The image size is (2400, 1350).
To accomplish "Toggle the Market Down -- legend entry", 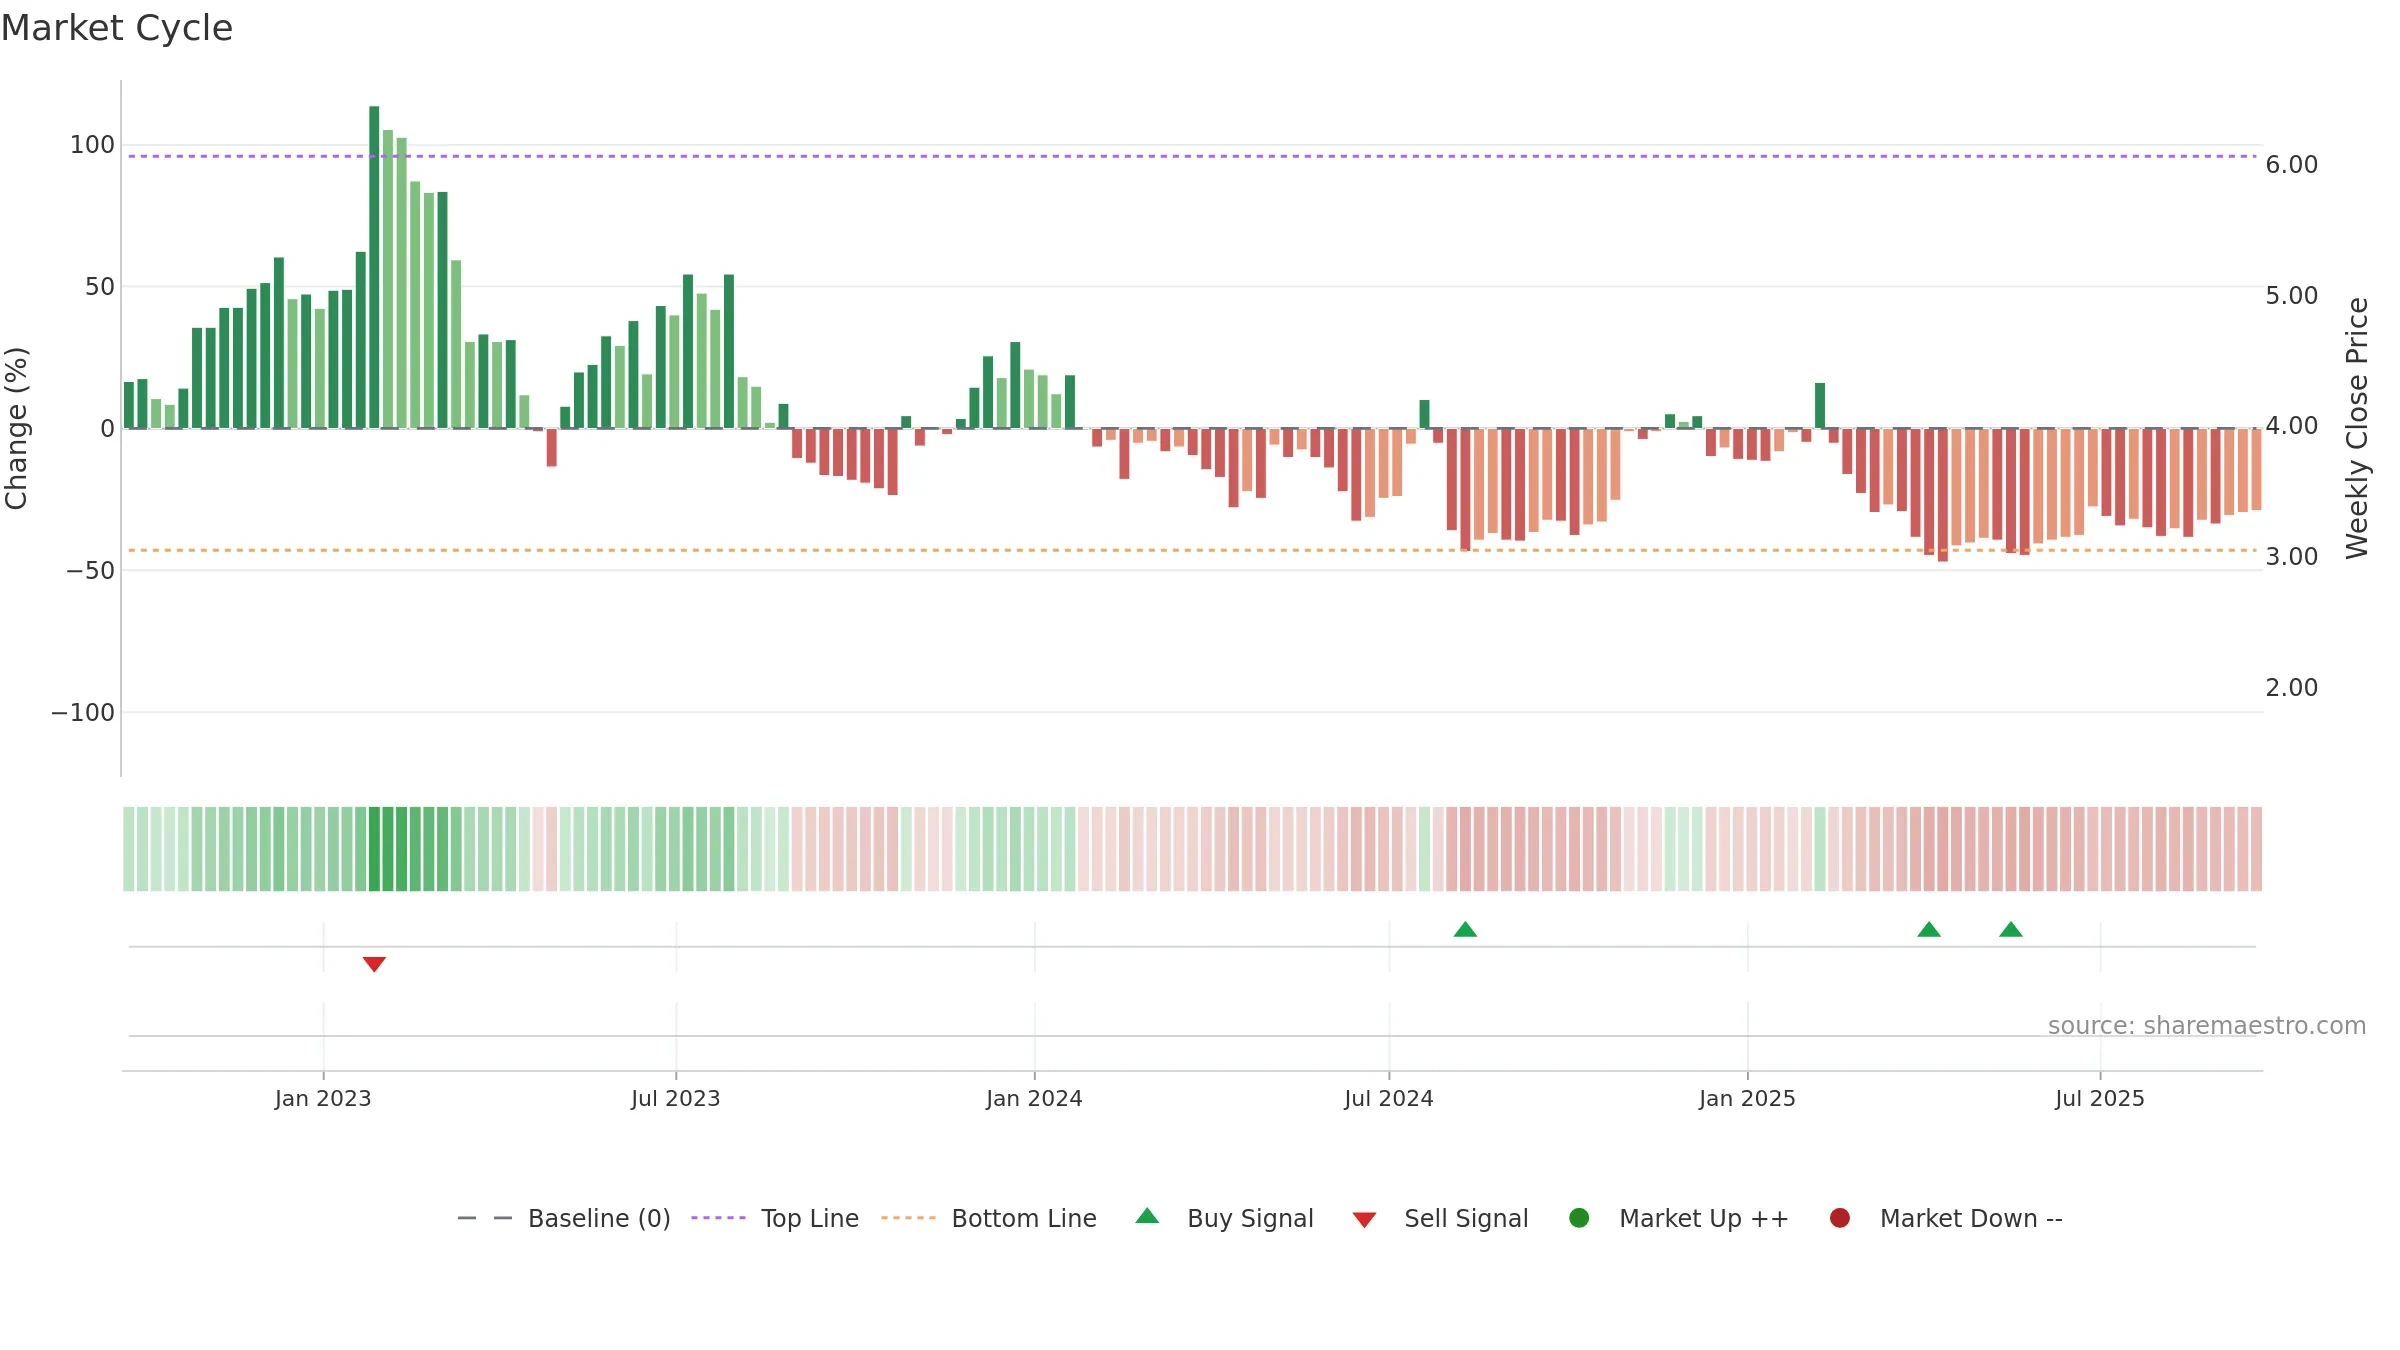I will [1945, 1218].
